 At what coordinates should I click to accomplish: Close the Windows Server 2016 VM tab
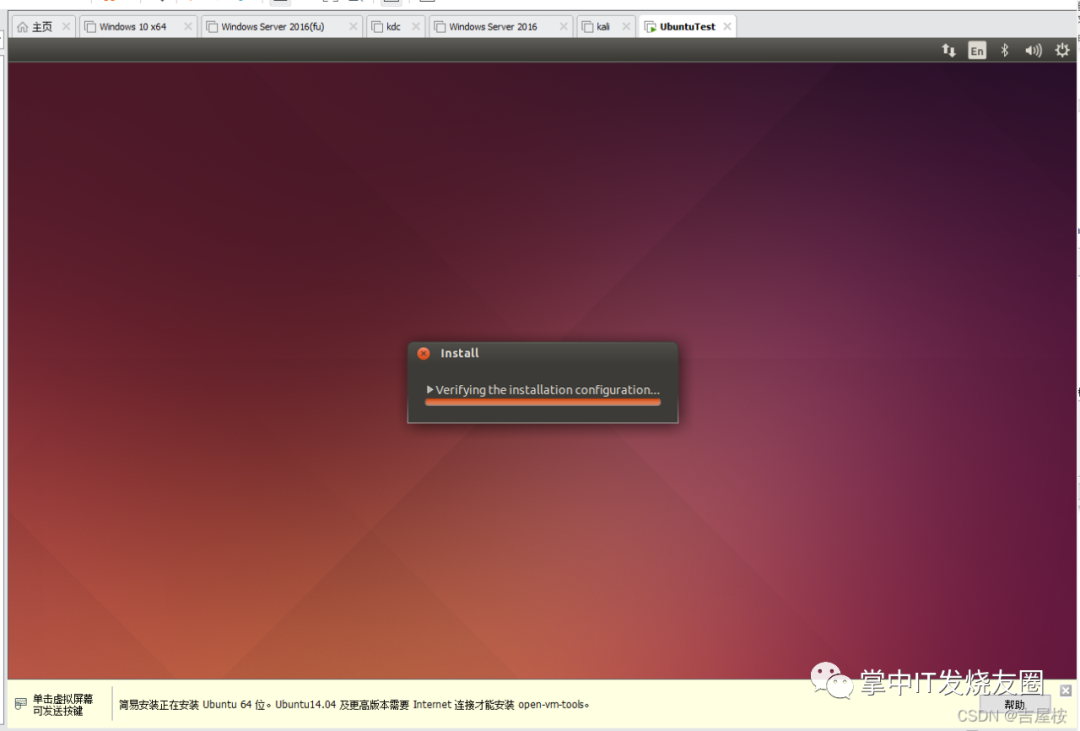click(x=563, y=27)
